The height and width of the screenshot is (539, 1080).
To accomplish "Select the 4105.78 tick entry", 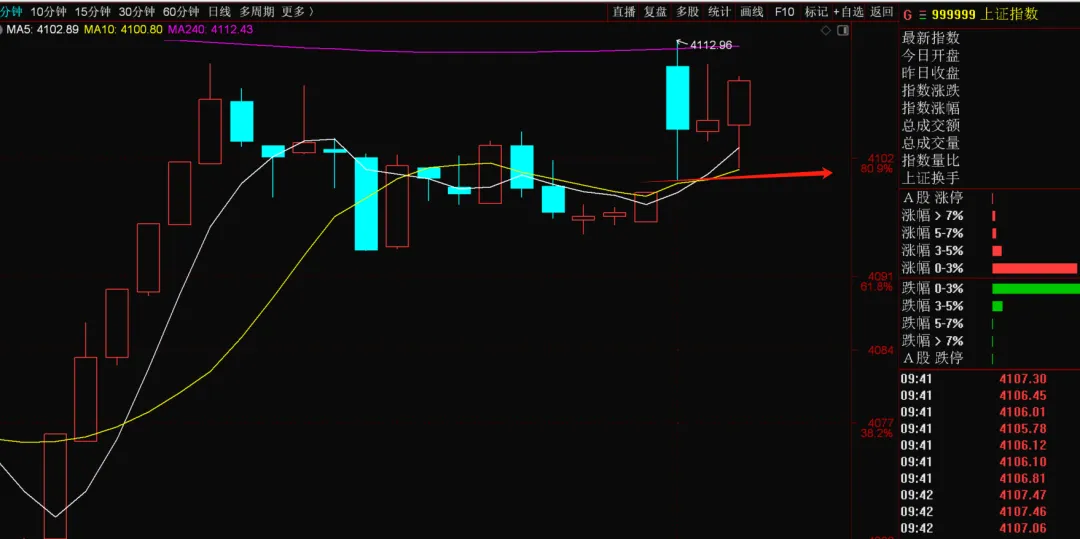I will (1023, 428).
